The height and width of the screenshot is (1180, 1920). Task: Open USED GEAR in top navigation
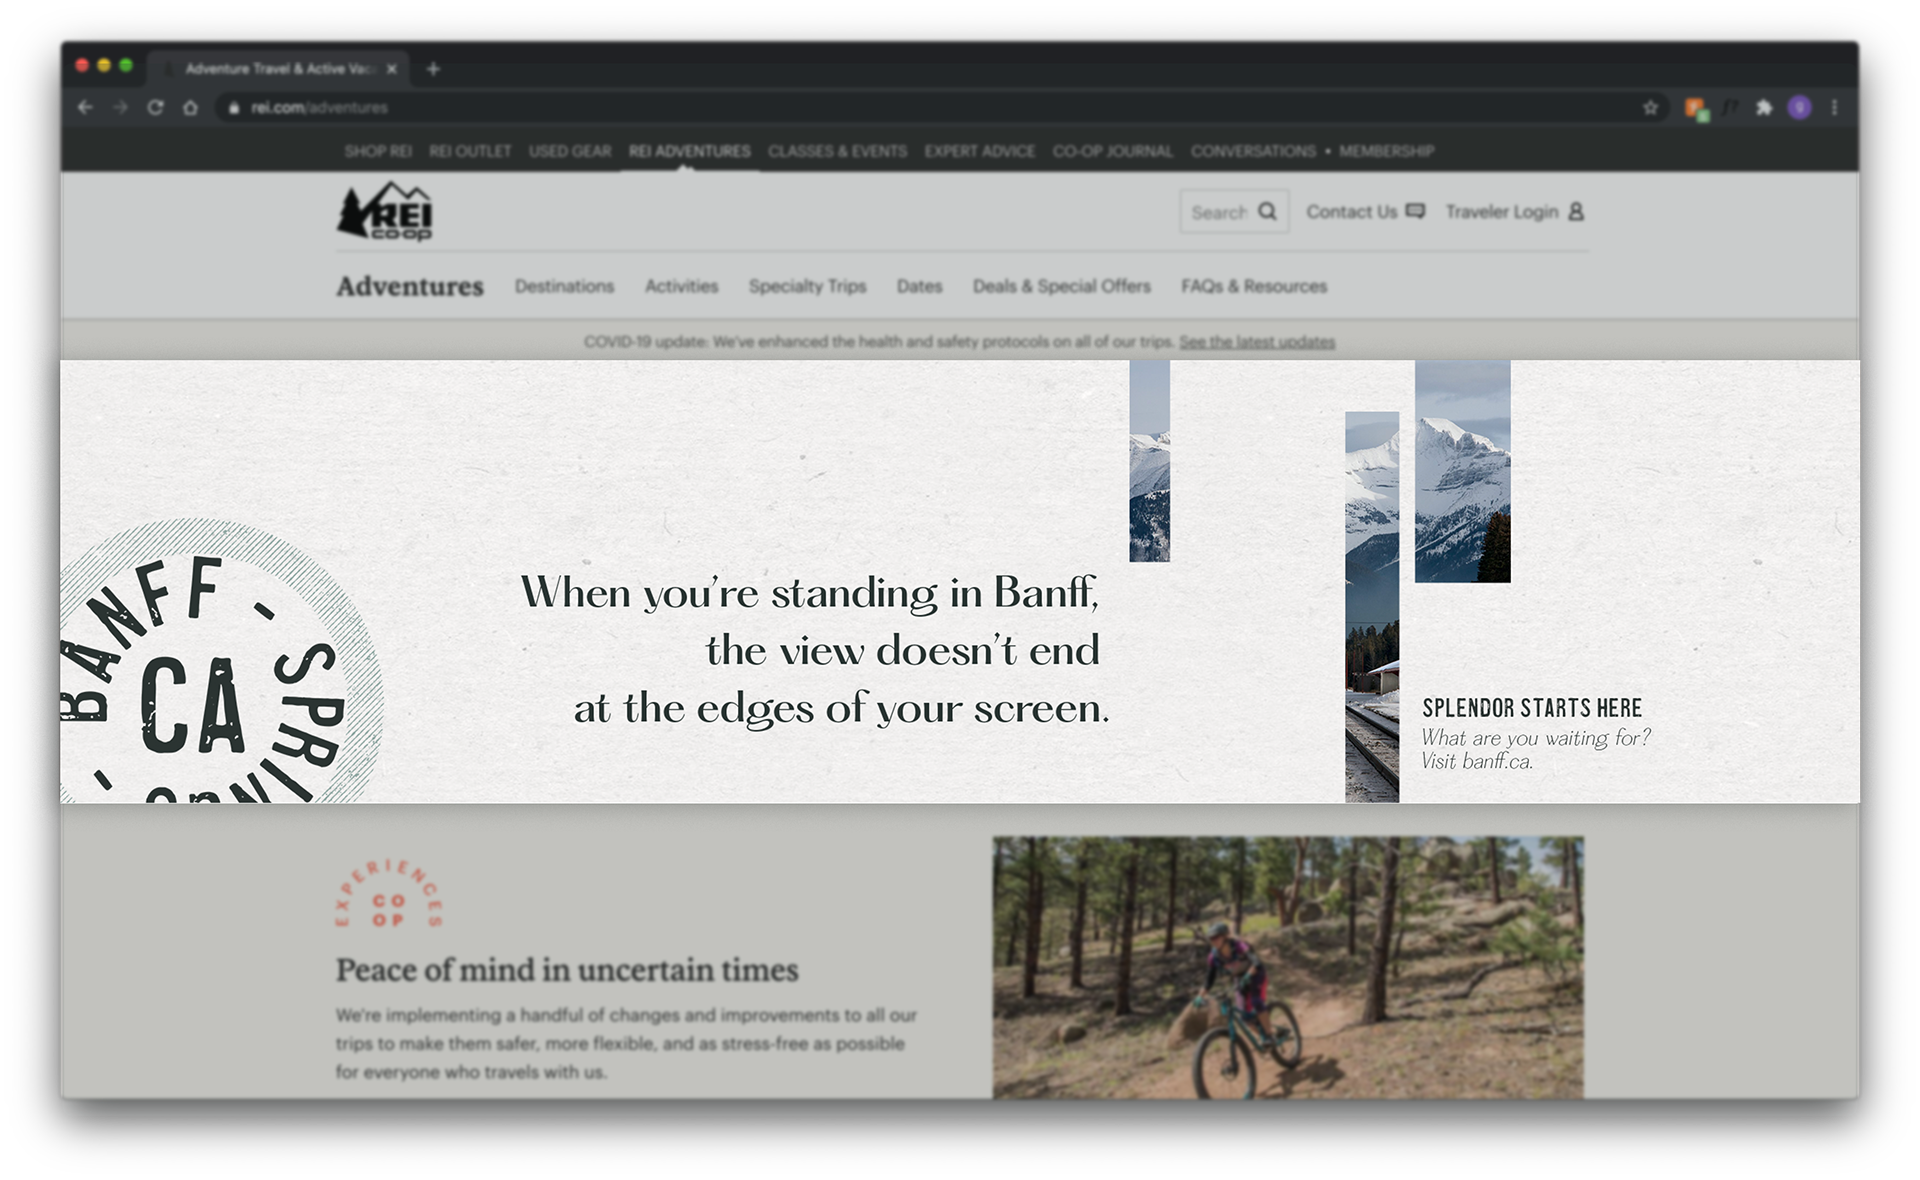[570, 151]
